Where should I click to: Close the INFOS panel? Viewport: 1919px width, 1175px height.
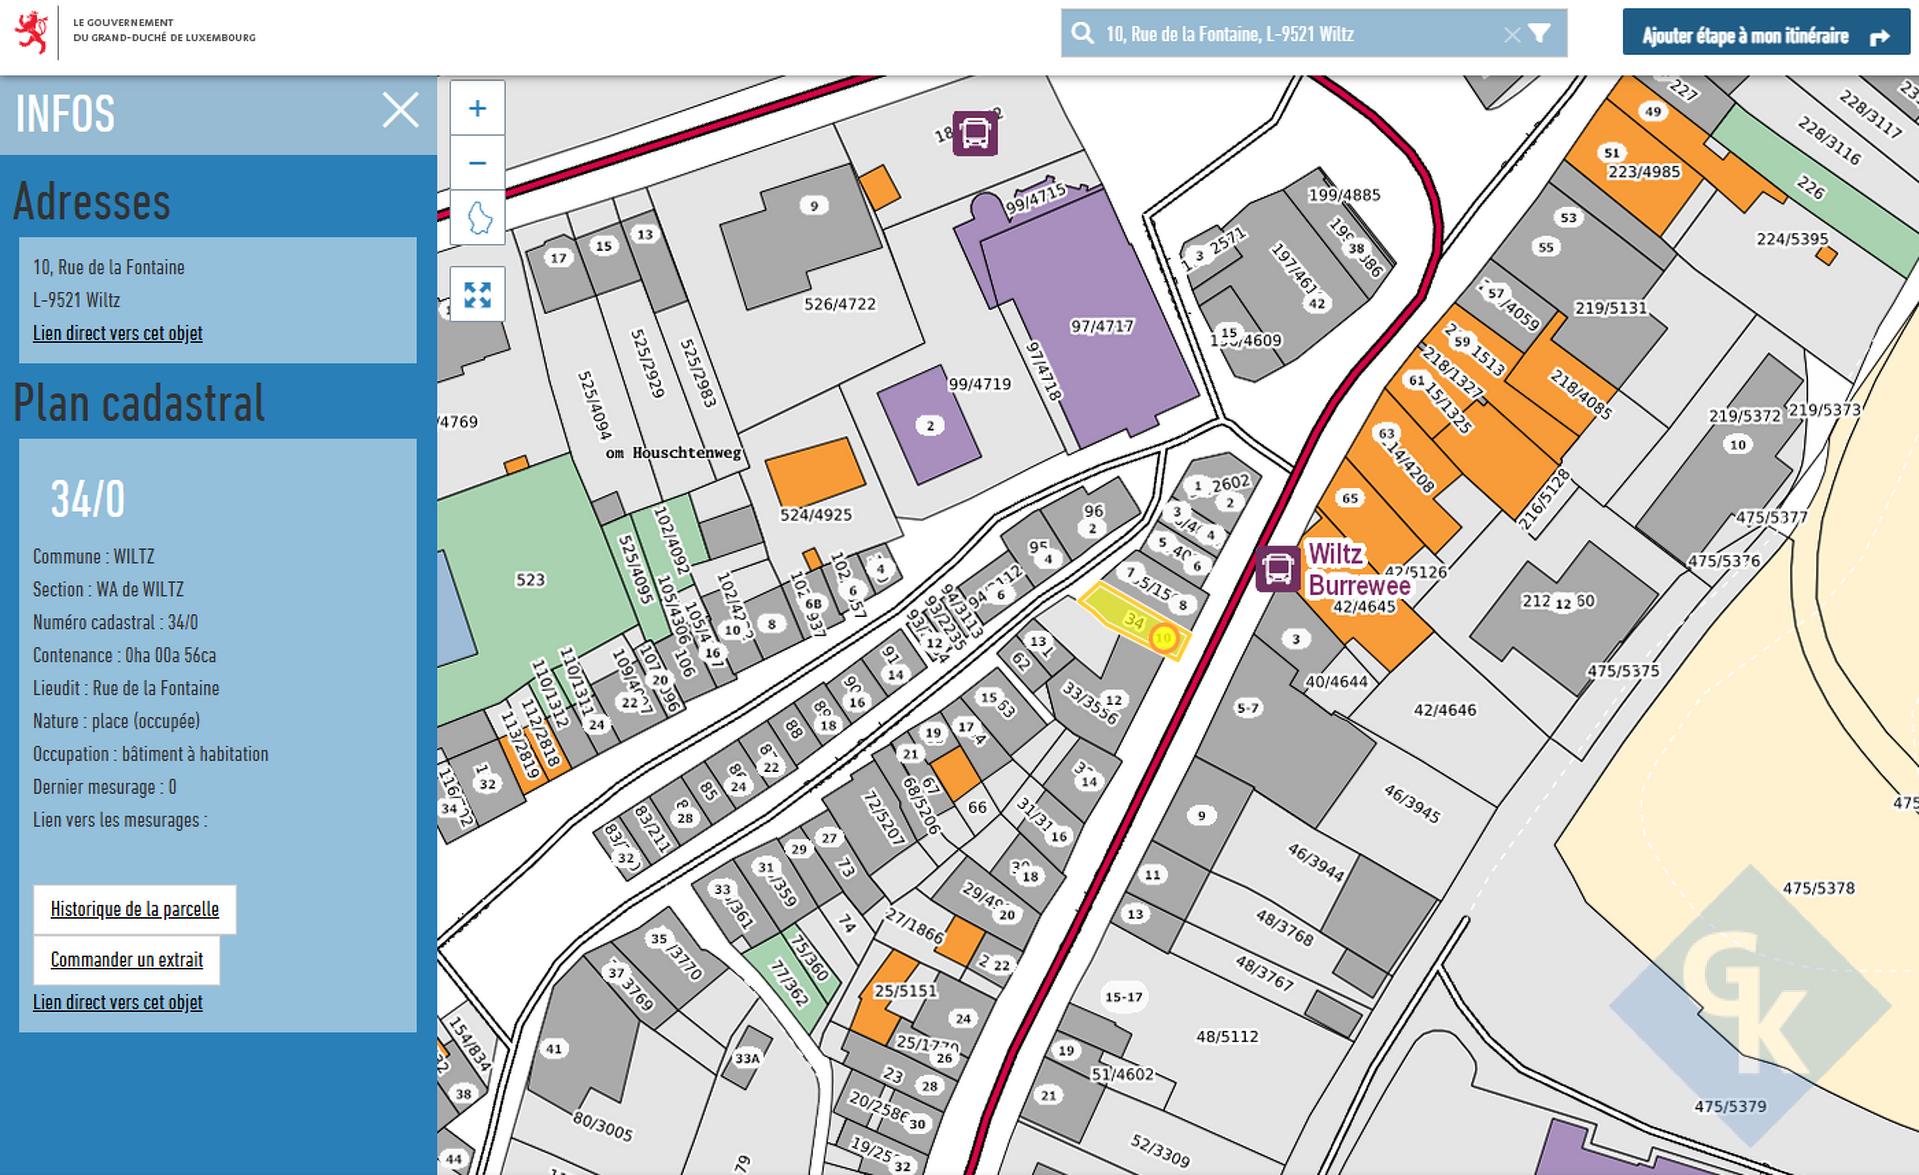pyautogui.click(x=400, y=110)
